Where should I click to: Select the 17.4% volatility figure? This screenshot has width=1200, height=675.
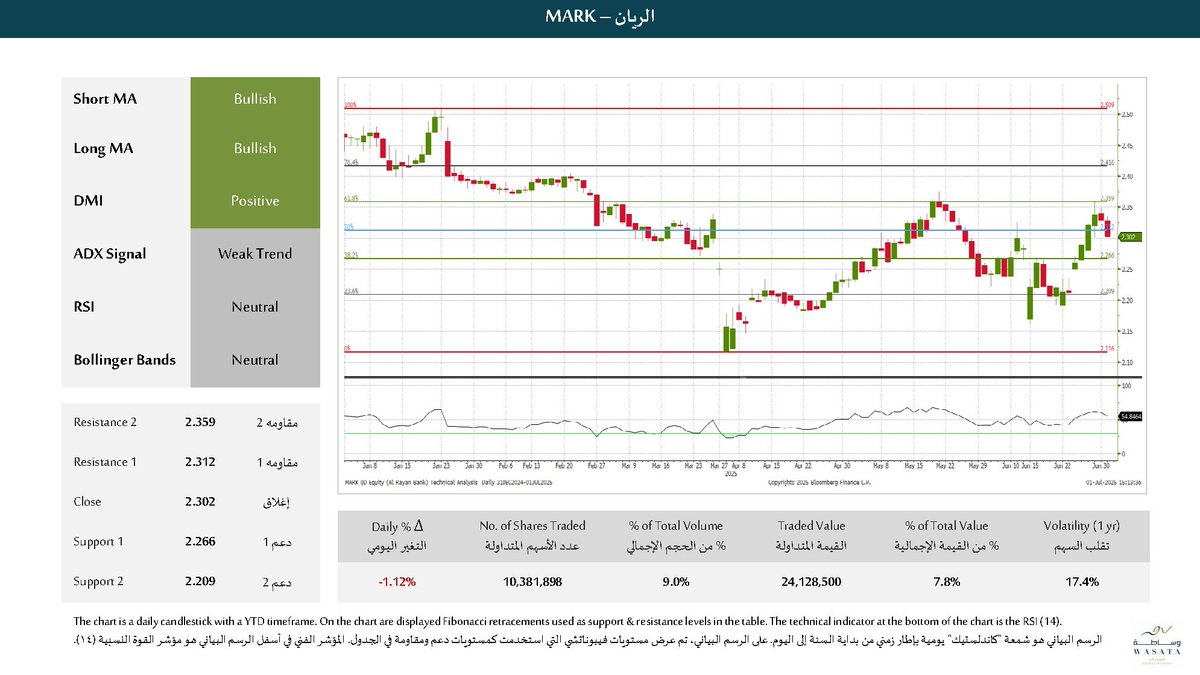[1082, 580]
